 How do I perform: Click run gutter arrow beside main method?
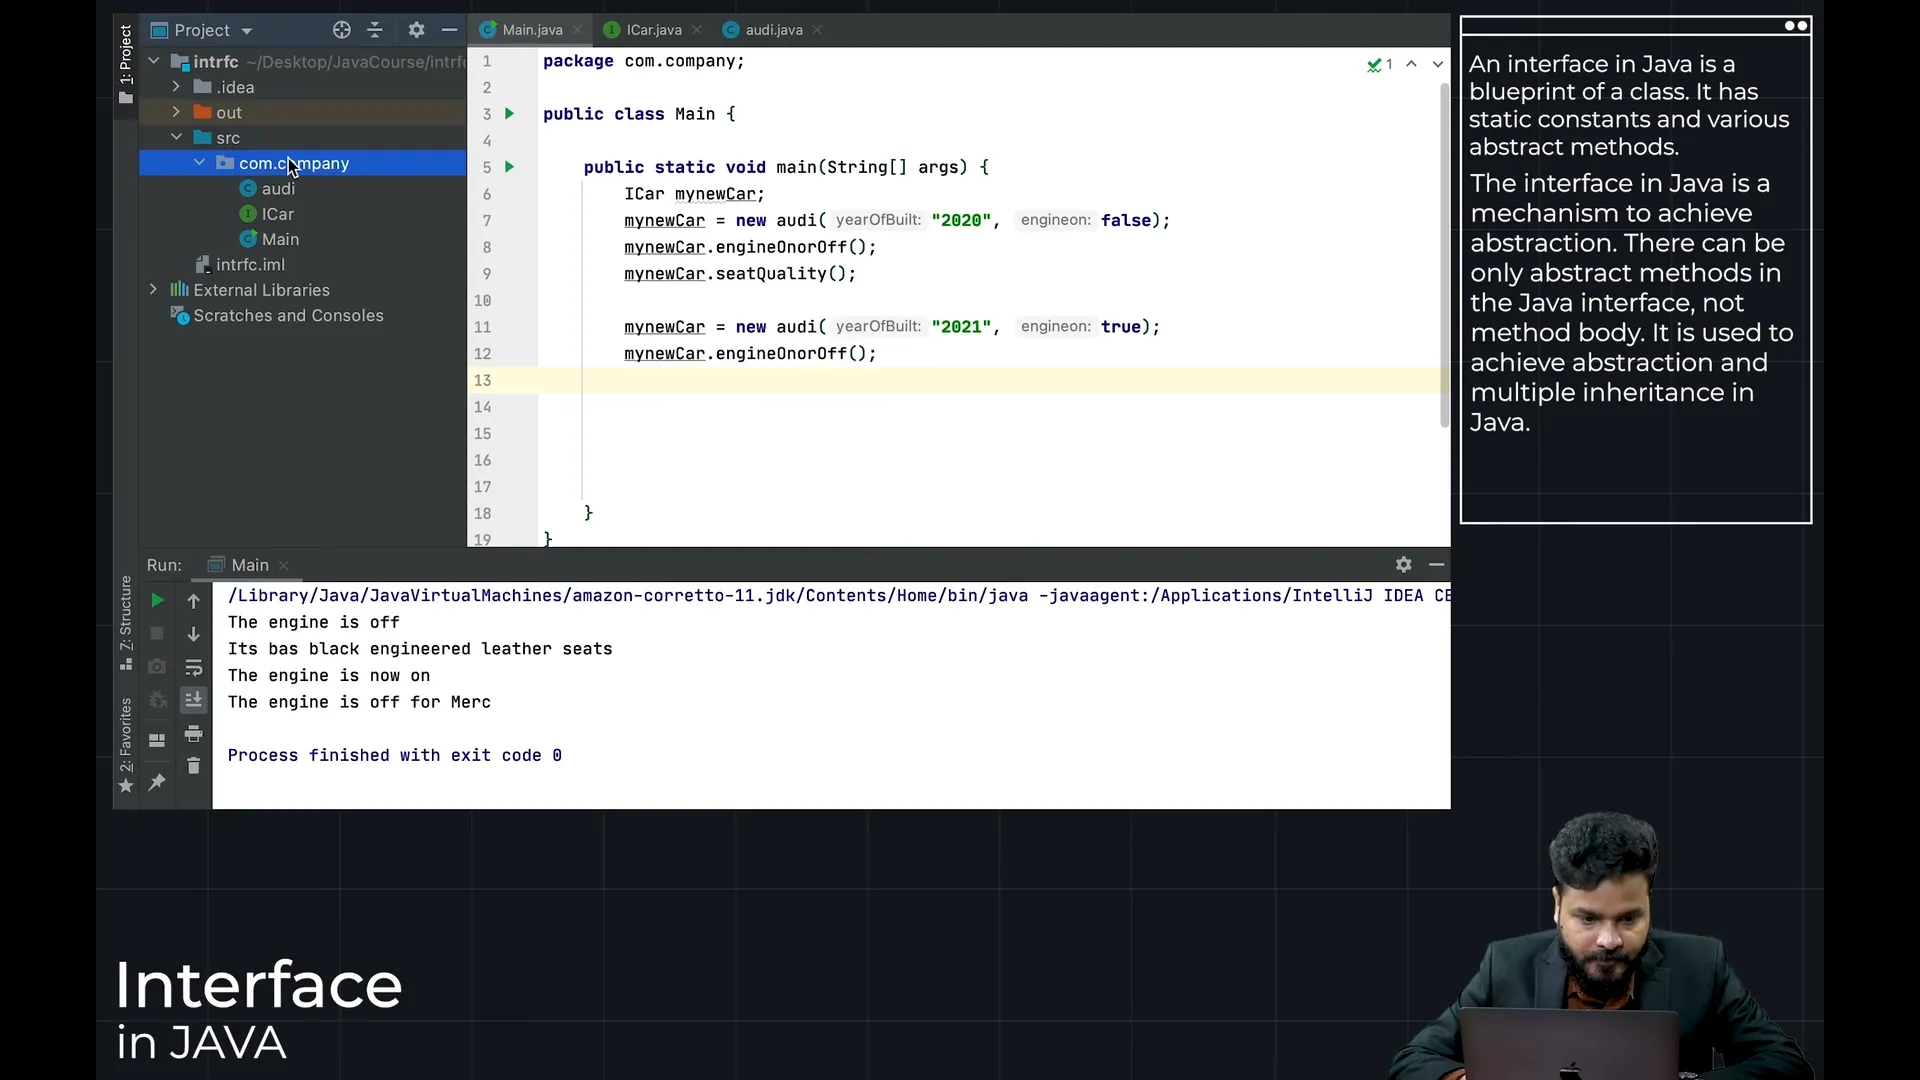point(509,167)
